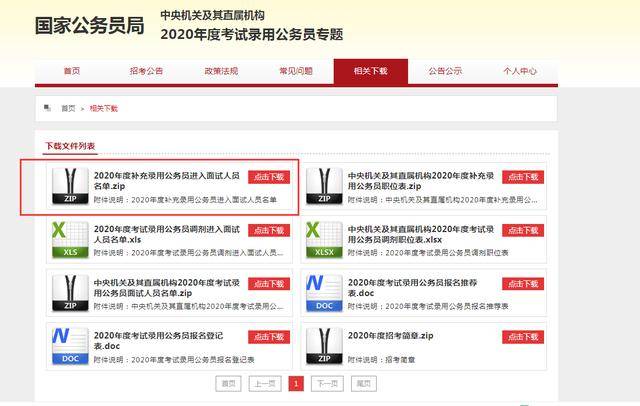Click file name 2020年度考试录用公务员报名登记表.doc

coord(158,341)
